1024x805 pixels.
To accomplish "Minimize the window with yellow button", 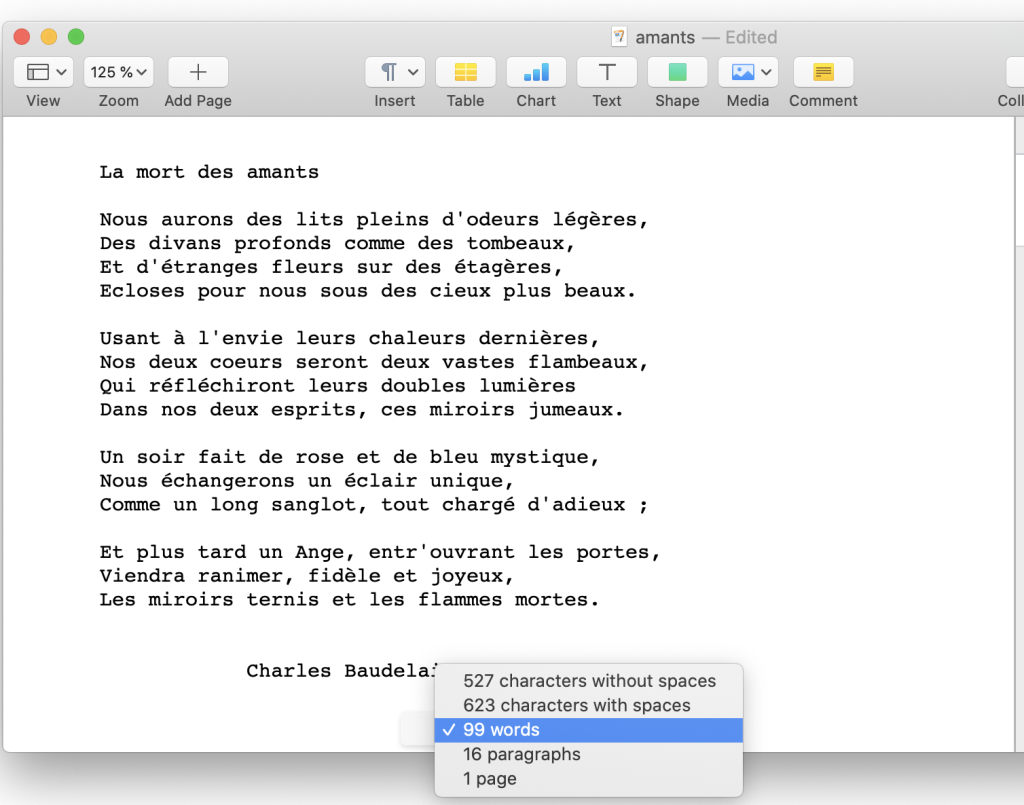I will [x=49, y=37].
